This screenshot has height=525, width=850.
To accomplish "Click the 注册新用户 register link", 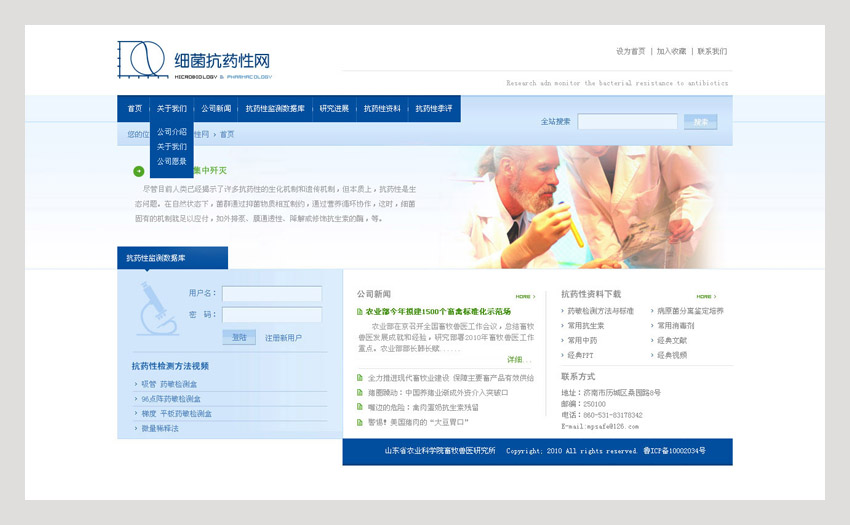I will click(x=283, y=338).
